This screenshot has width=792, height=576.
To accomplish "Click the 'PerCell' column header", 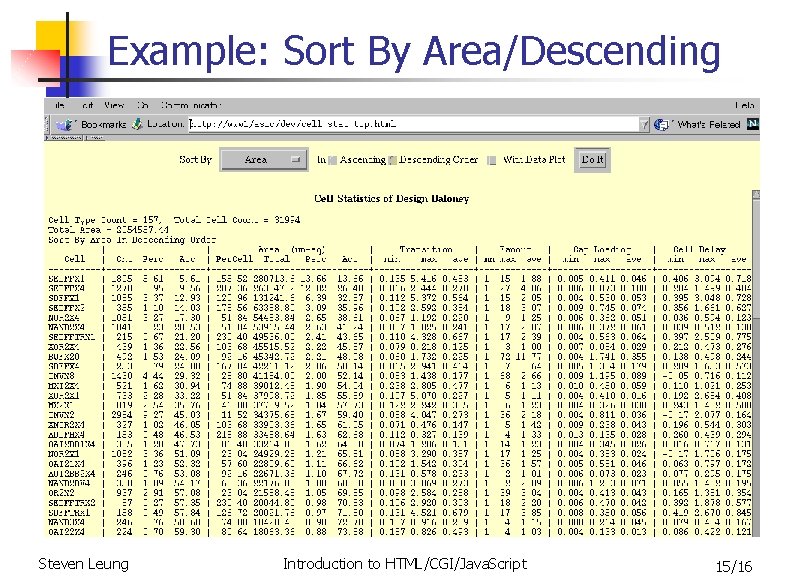I will pos(234,259).
